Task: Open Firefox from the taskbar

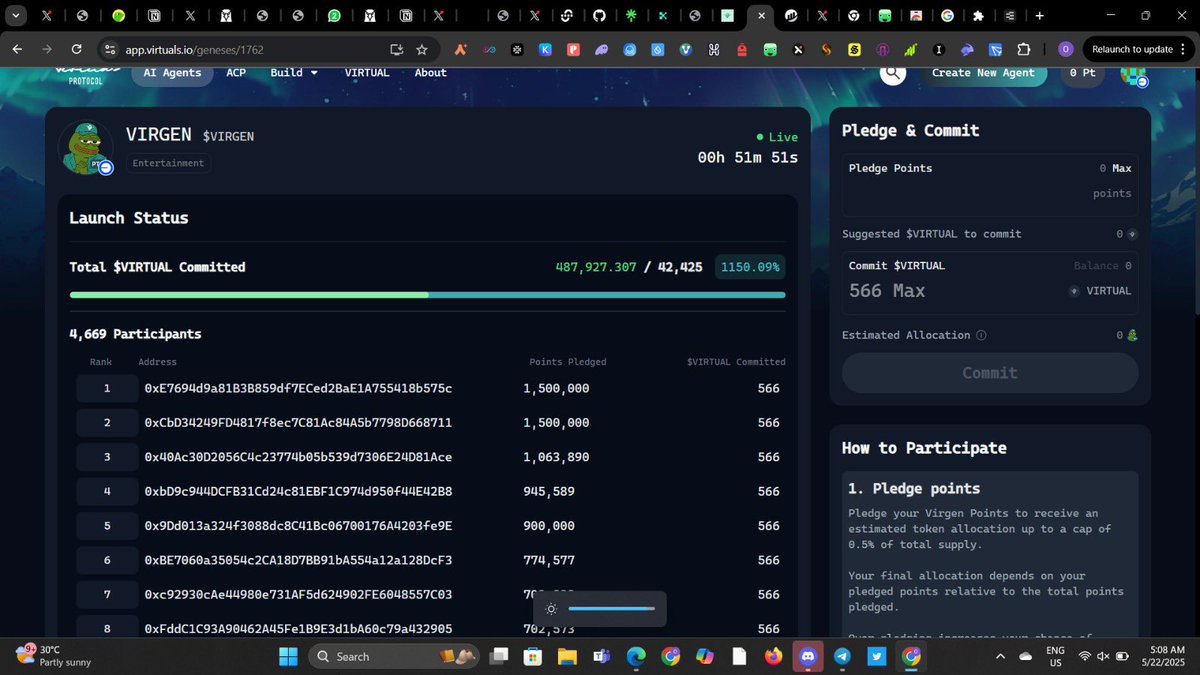Action: tap(773, 656)
